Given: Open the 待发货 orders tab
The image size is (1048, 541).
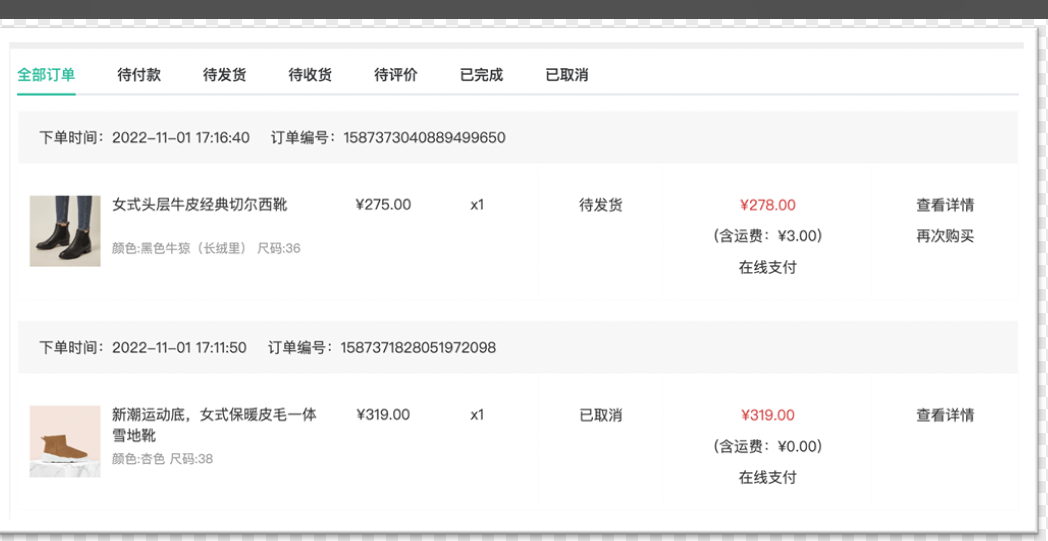Looking at the screenshot, I should coord(225,75).
